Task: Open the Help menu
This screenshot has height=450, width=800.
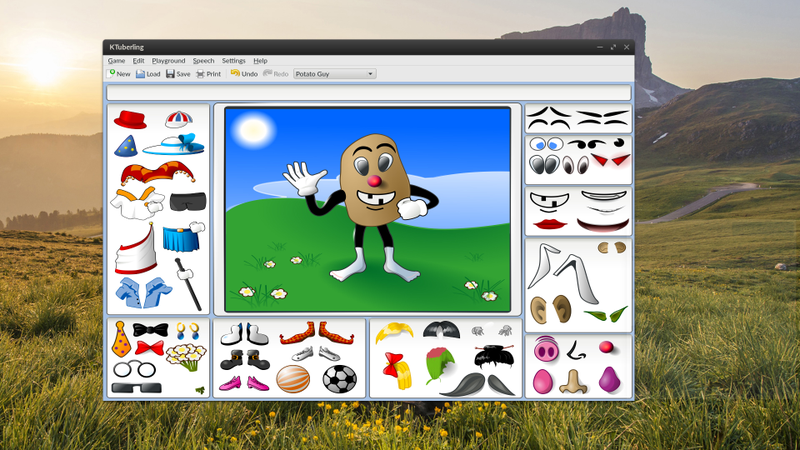Action: click(260, 61)
